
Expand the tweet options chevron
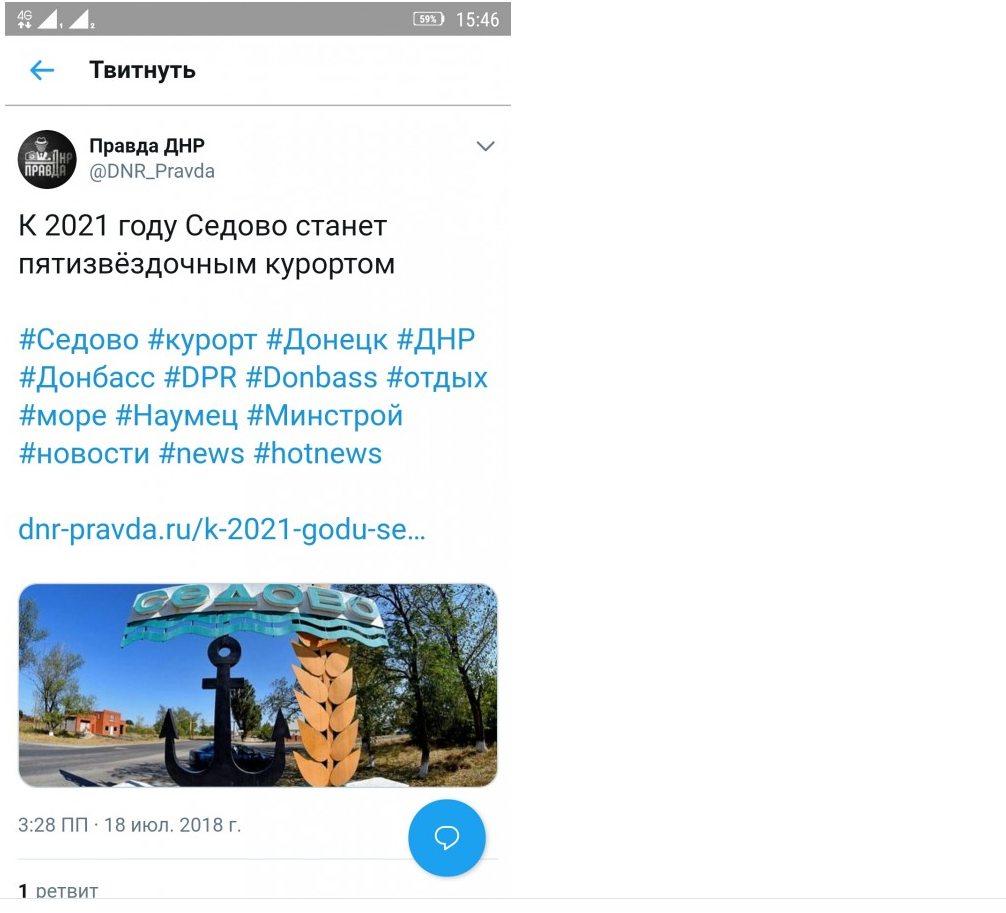pyautogui.click(x=486, y=146)
